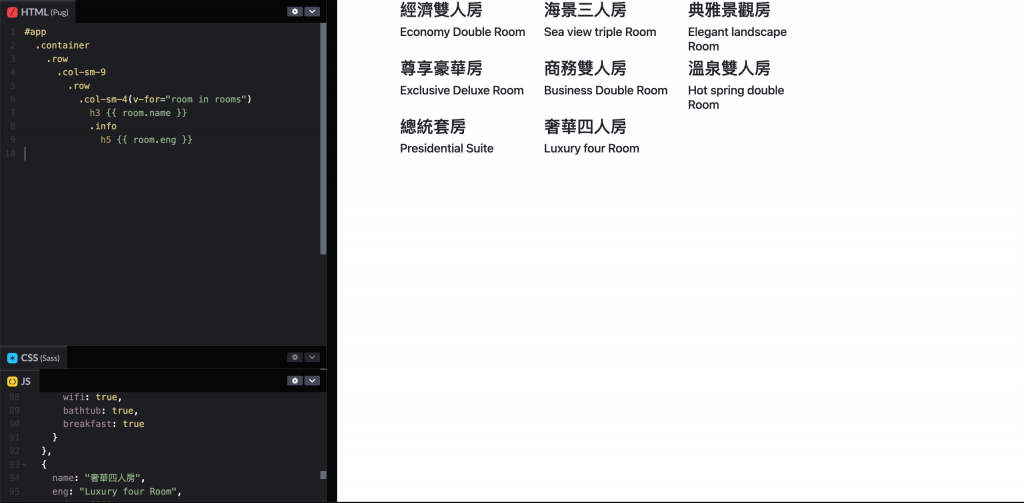Click the 溫泉雙人房 heading
This screenshot has width=1024, height=503.
pos(729,68)
